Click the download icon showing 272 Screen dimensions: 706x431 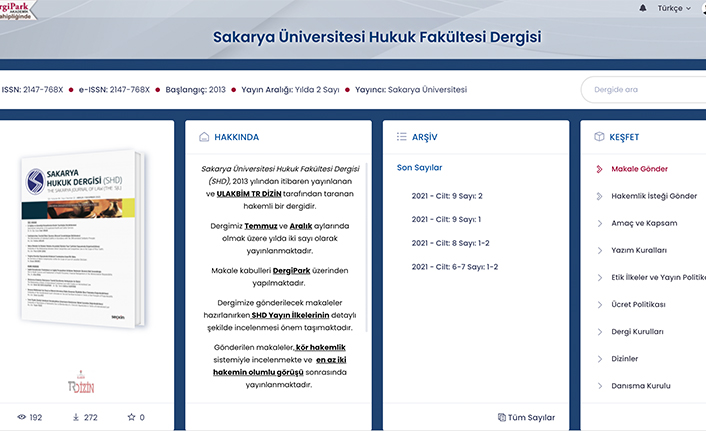(x=76, y=417)
